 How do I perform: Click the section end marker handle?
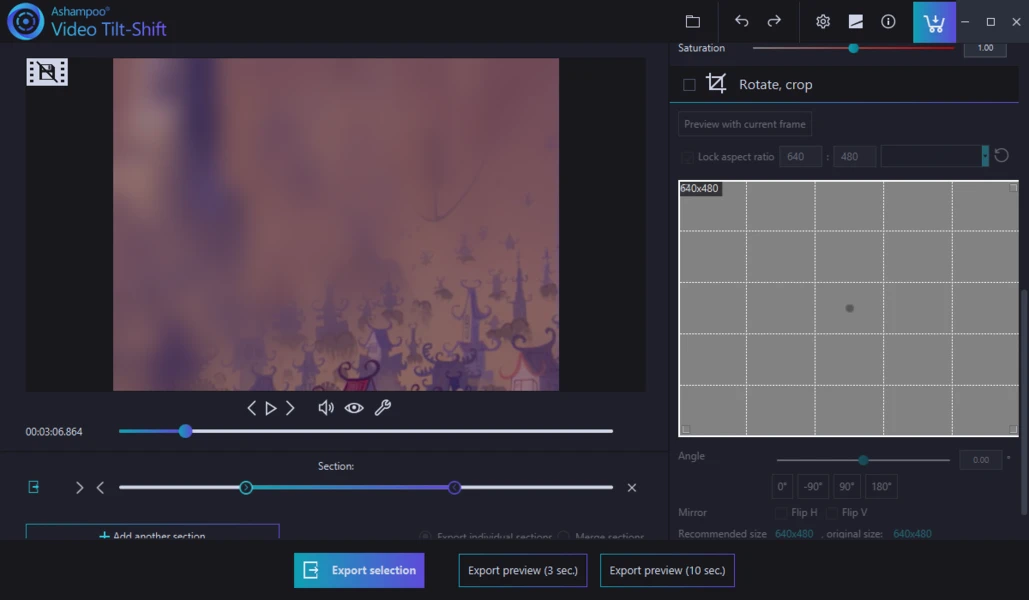point(454,488)
